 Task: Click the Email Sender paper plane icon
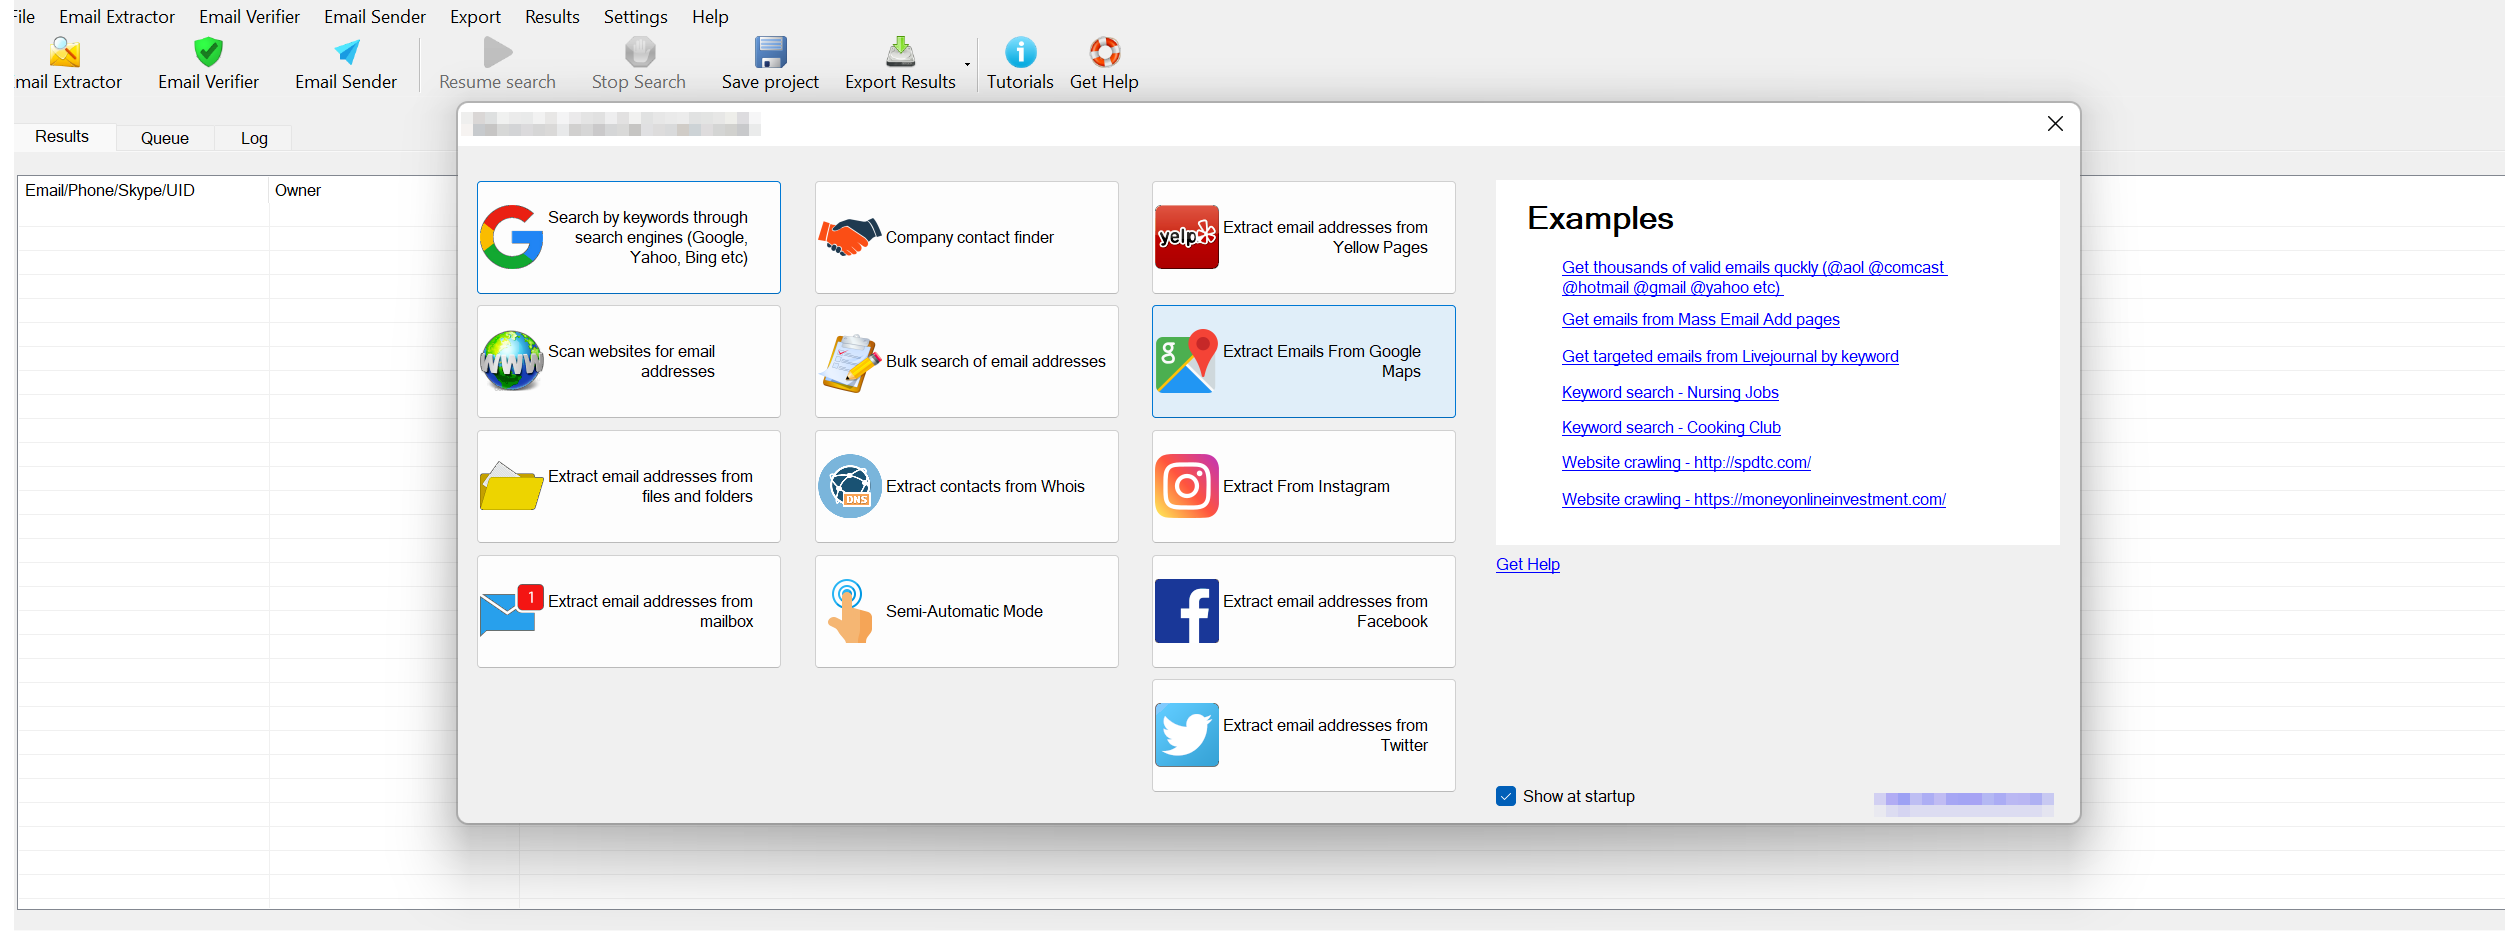346,52
